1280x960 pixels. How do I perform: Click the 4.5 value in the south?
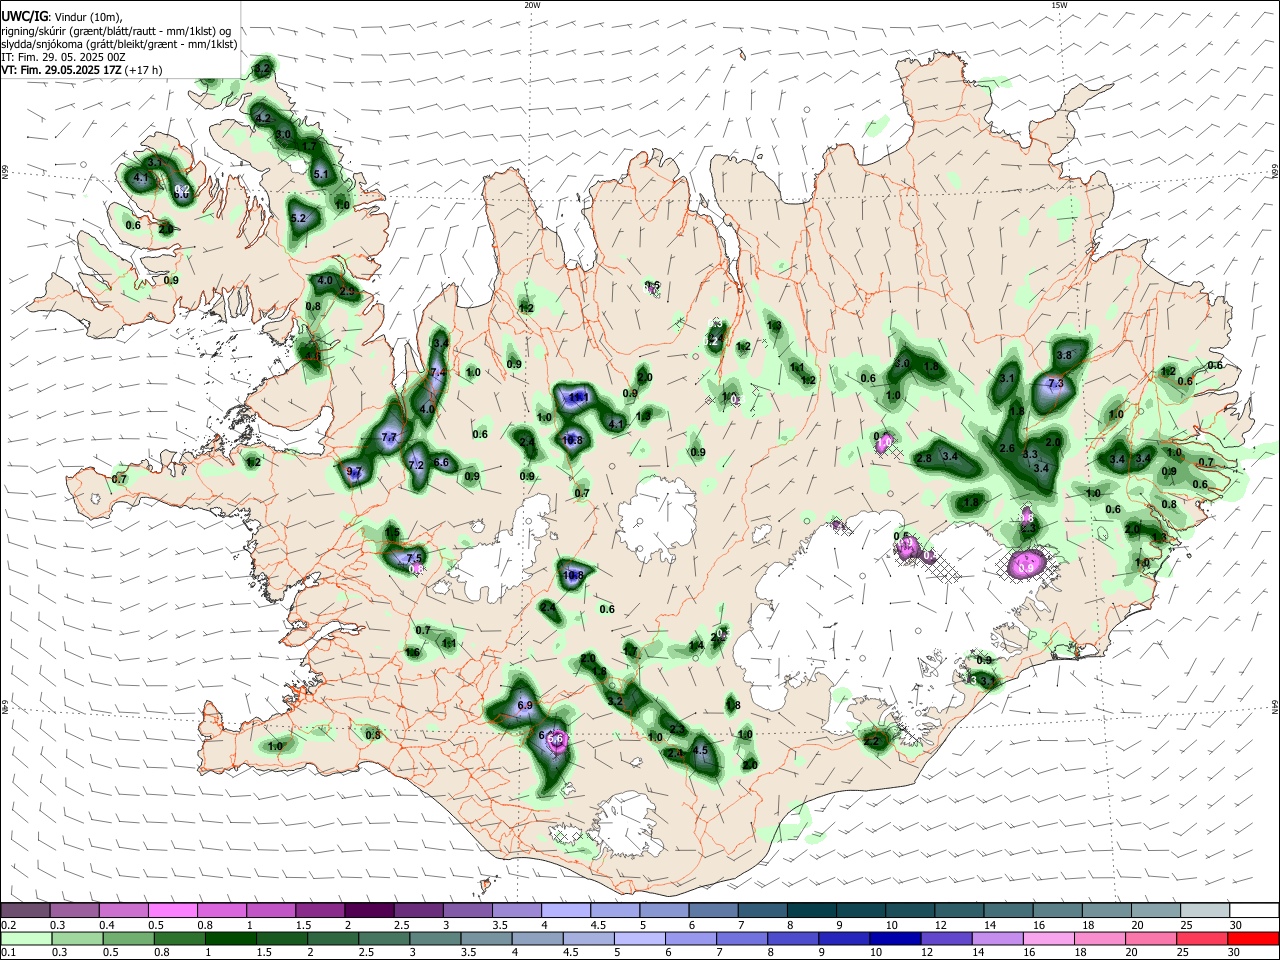(x=700, y=750)
